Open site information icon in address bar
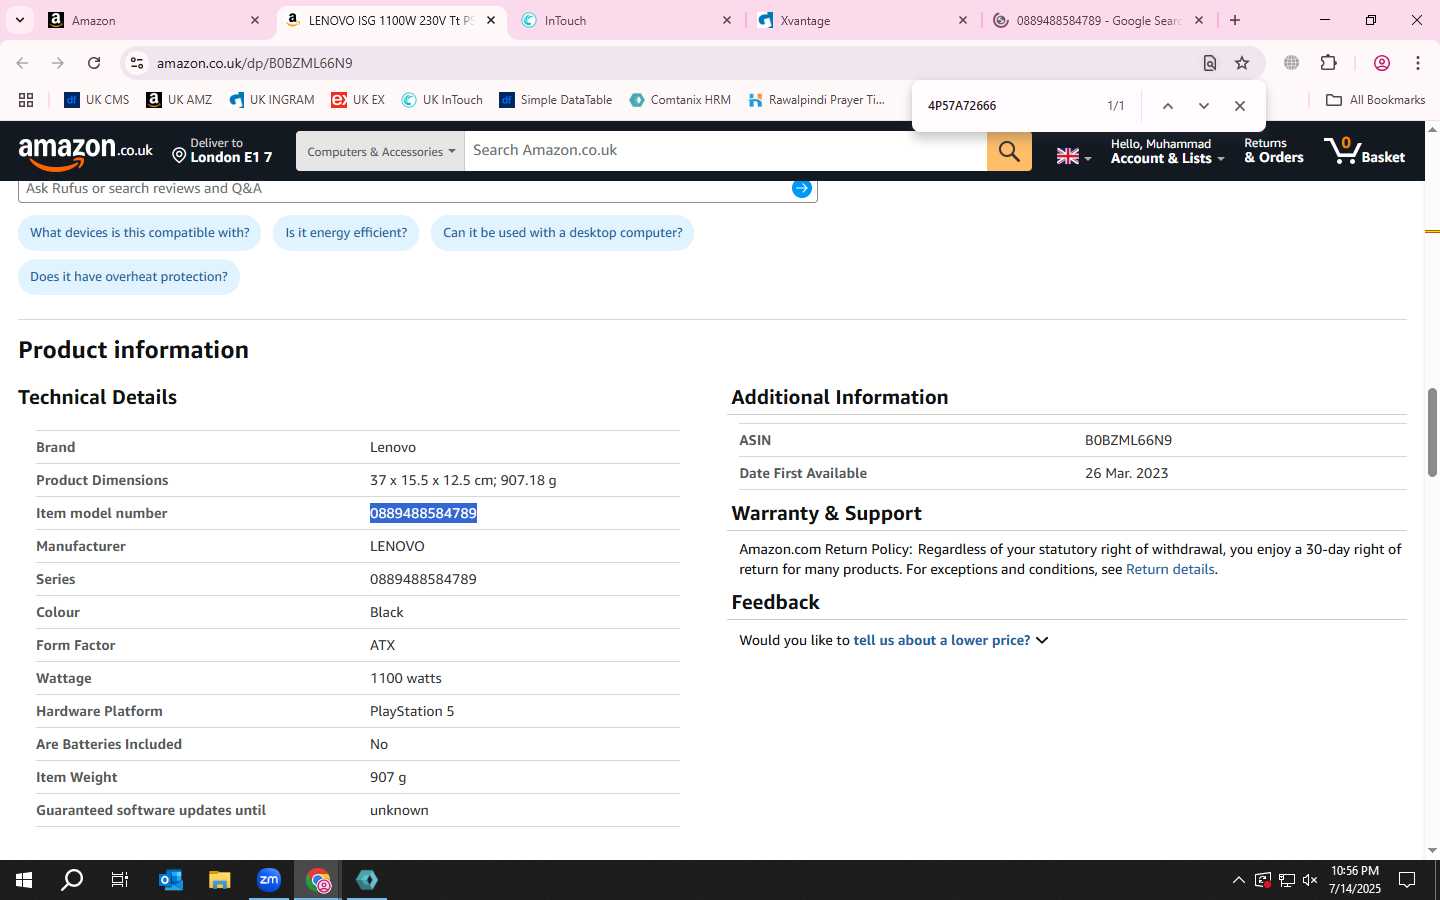 pos(137,63)
